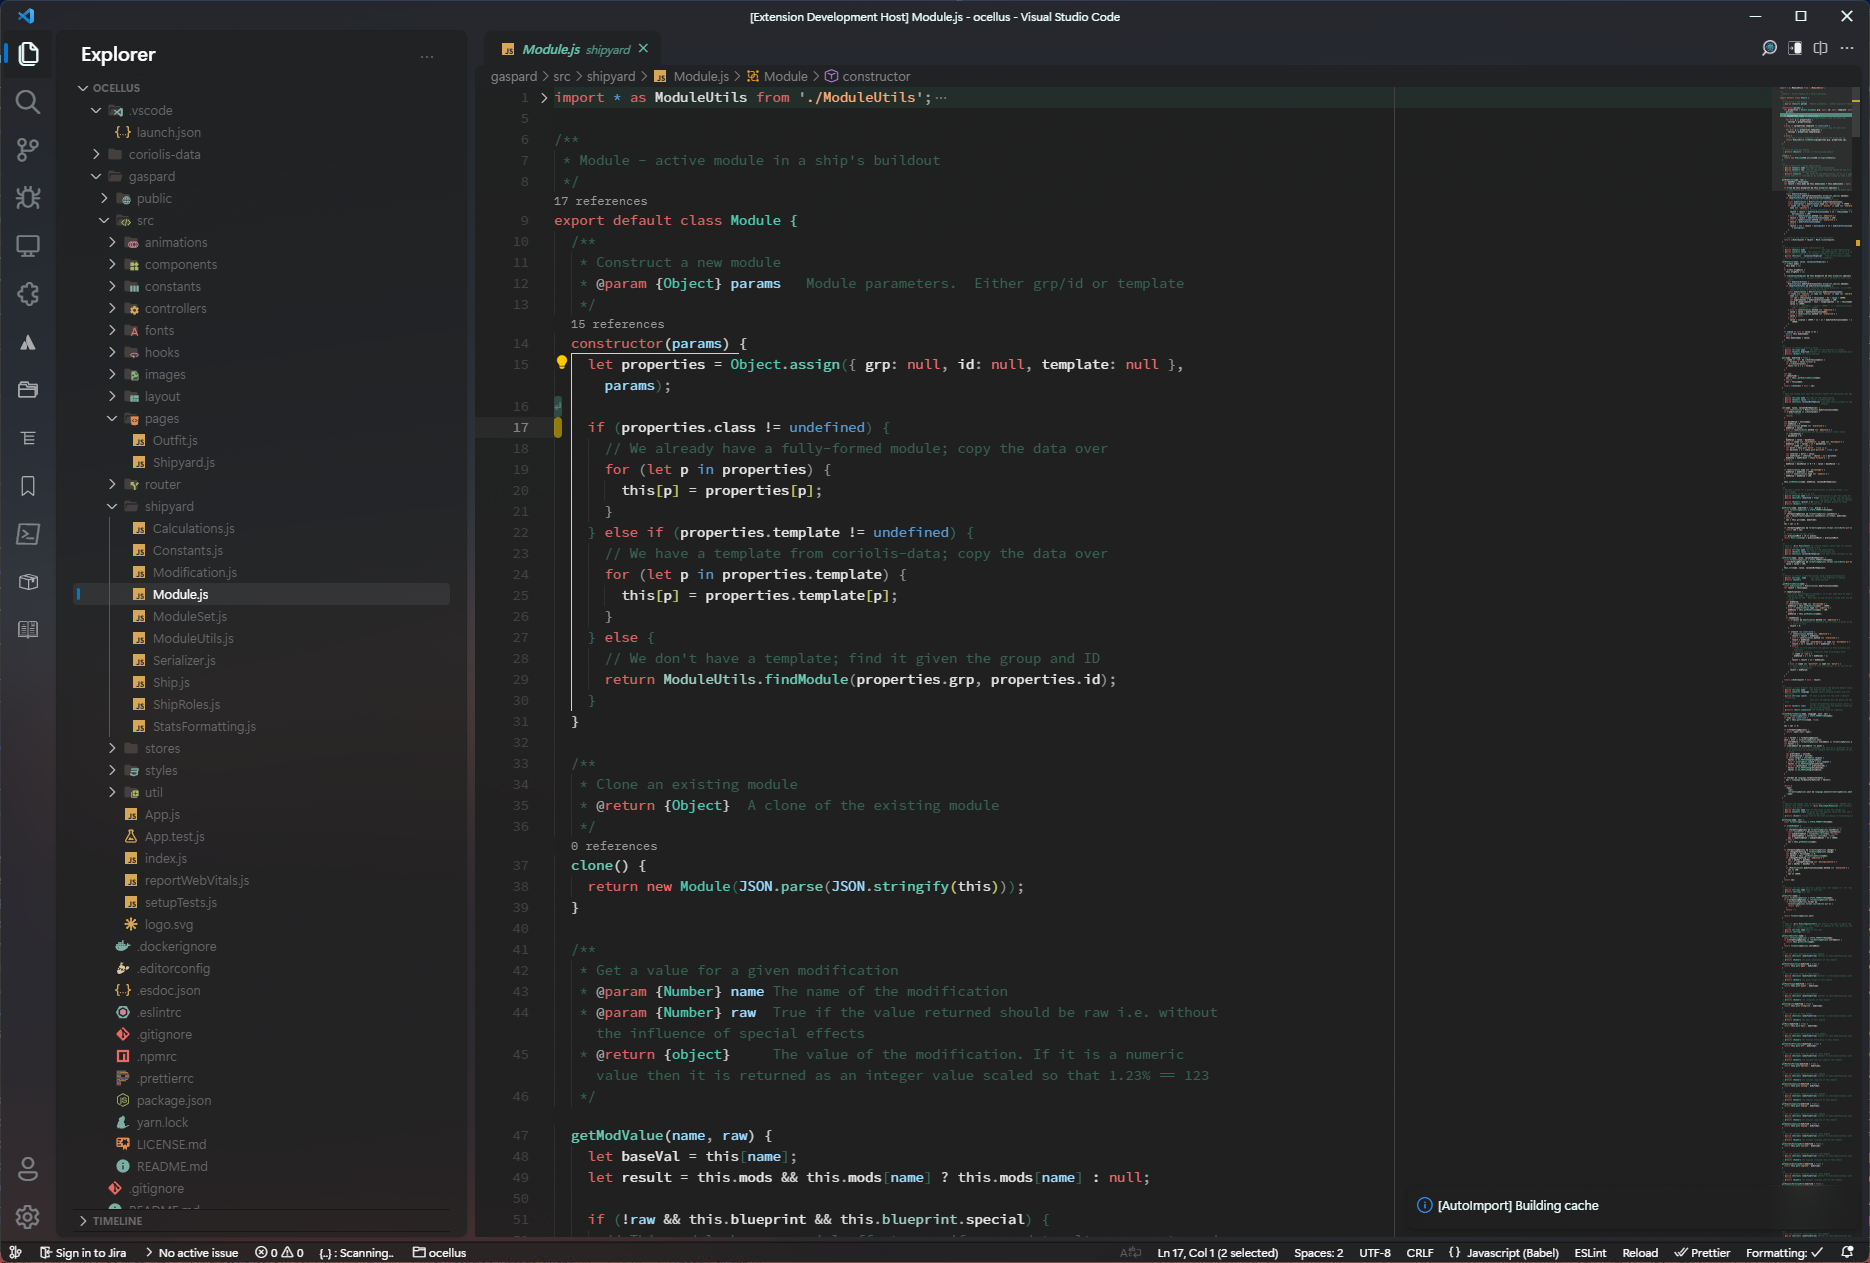Click the '17 references' code lens
The width and height of the screenshot is (1870, 1263).
click(x=600, y=201)
